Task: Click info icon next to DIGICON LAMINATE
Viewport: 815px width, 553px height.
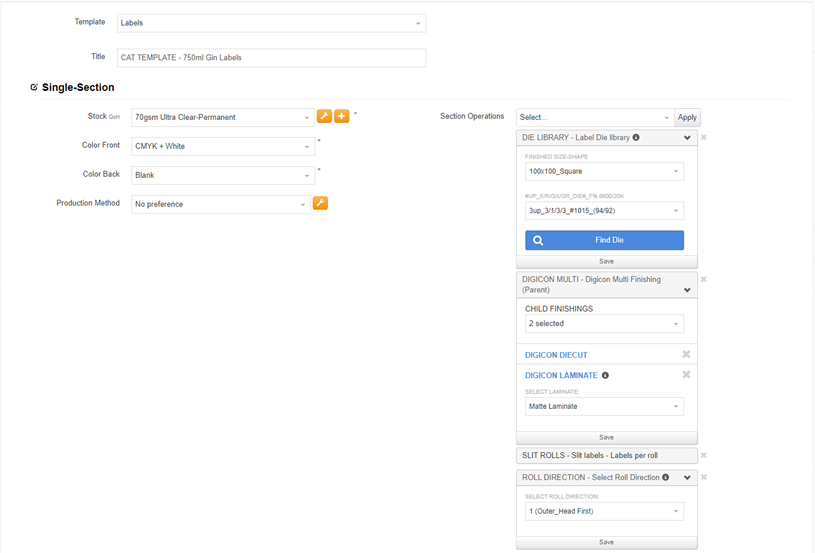Action: (605, 375)
